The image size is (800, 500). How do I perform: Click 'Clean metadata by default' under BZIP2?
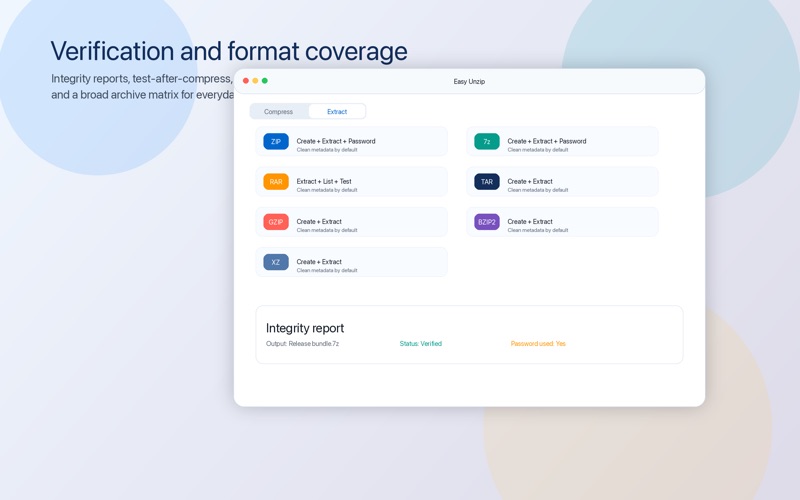tap(538, 230)
